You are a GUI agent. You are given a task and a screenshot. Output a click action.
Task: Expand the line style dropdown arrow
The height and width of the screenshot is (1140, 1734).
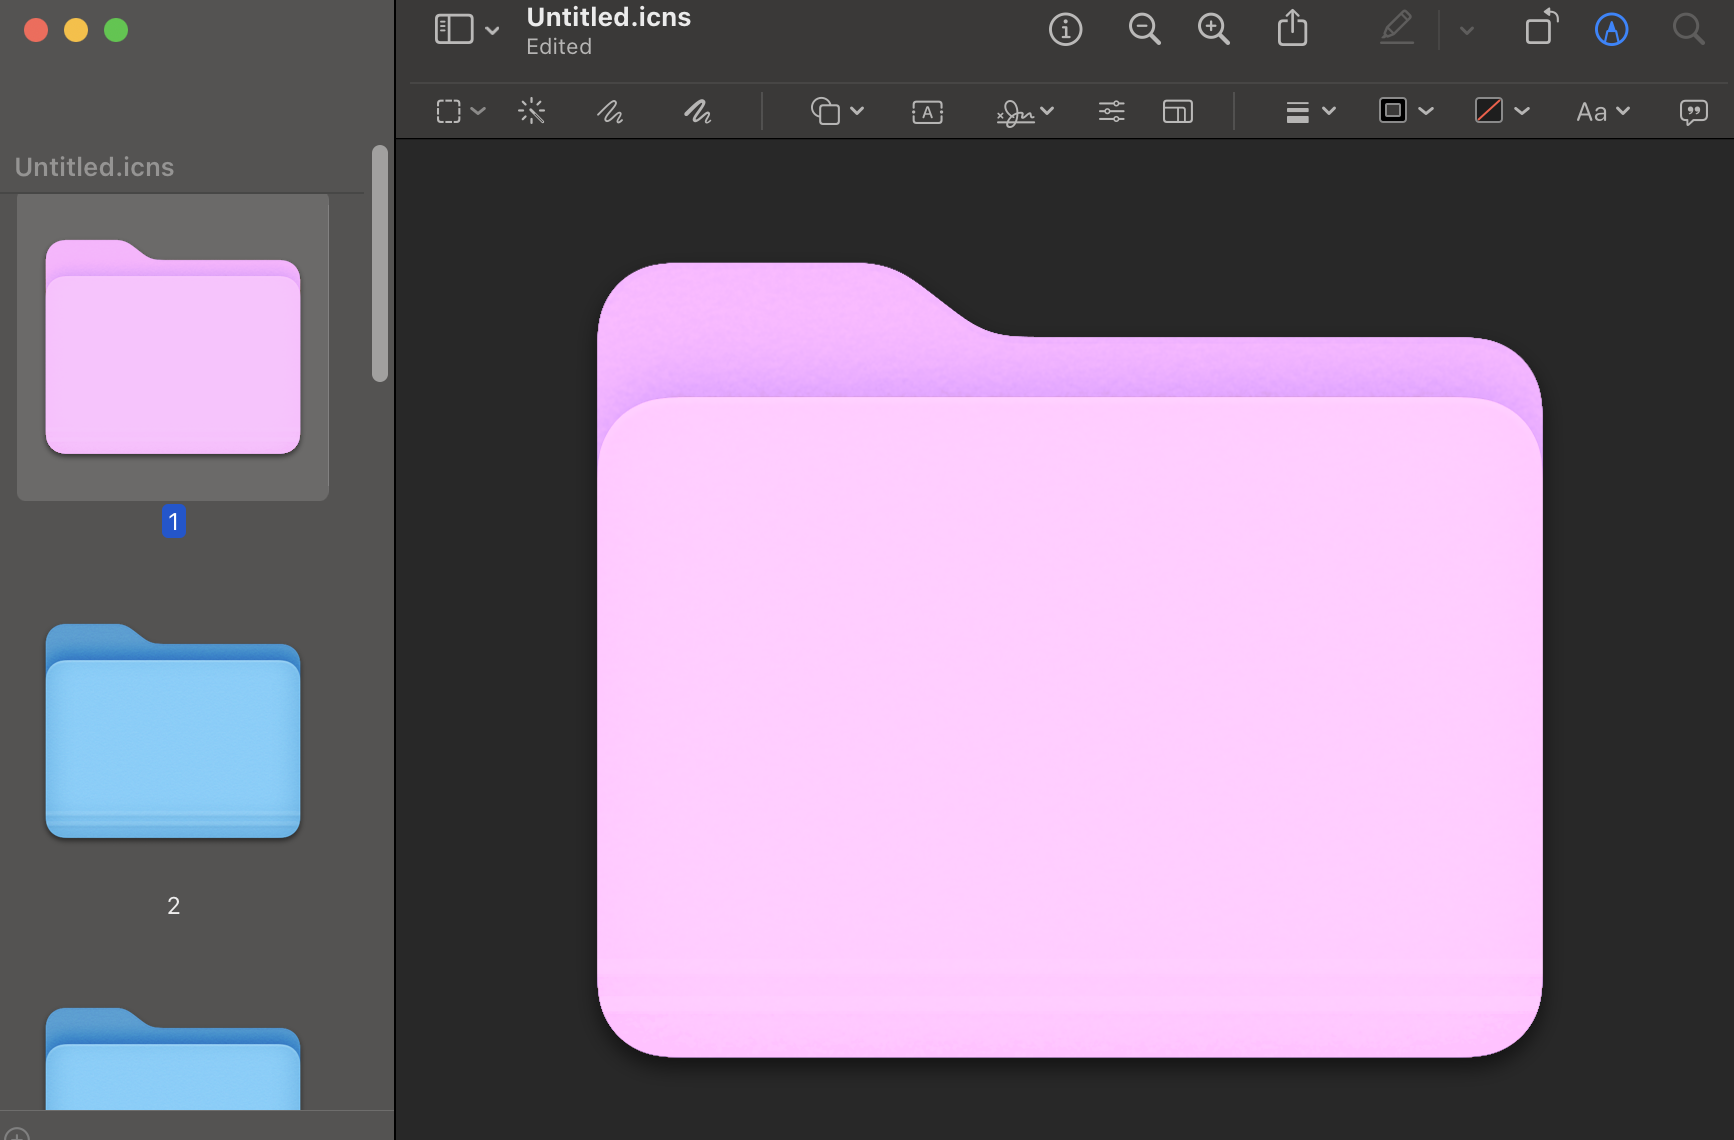point(1329,111)
